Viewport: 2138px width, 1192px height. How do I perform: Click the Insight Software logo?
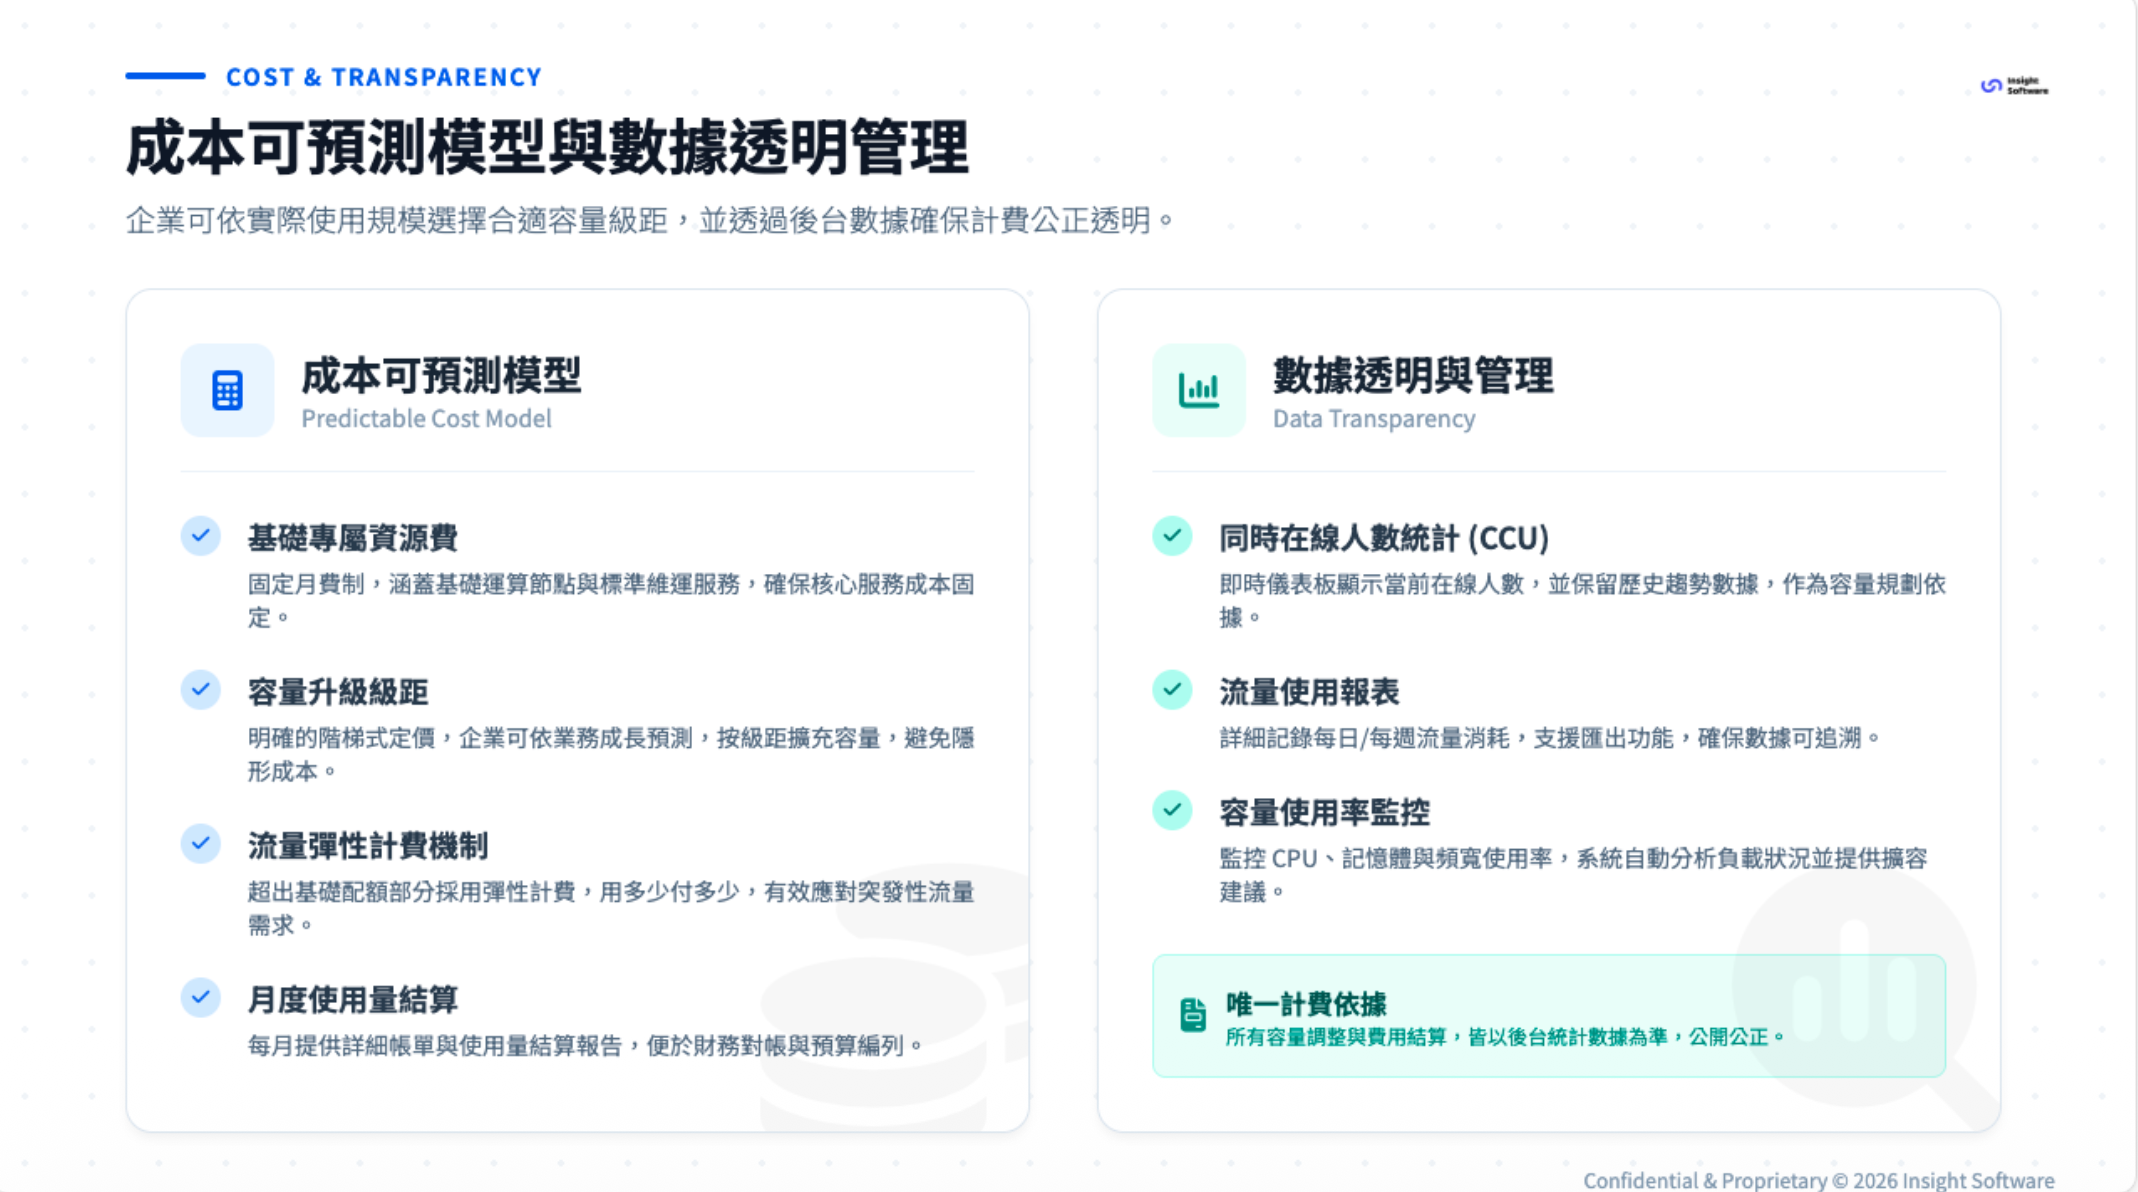pyautogui.click(x=2014, y=86)
